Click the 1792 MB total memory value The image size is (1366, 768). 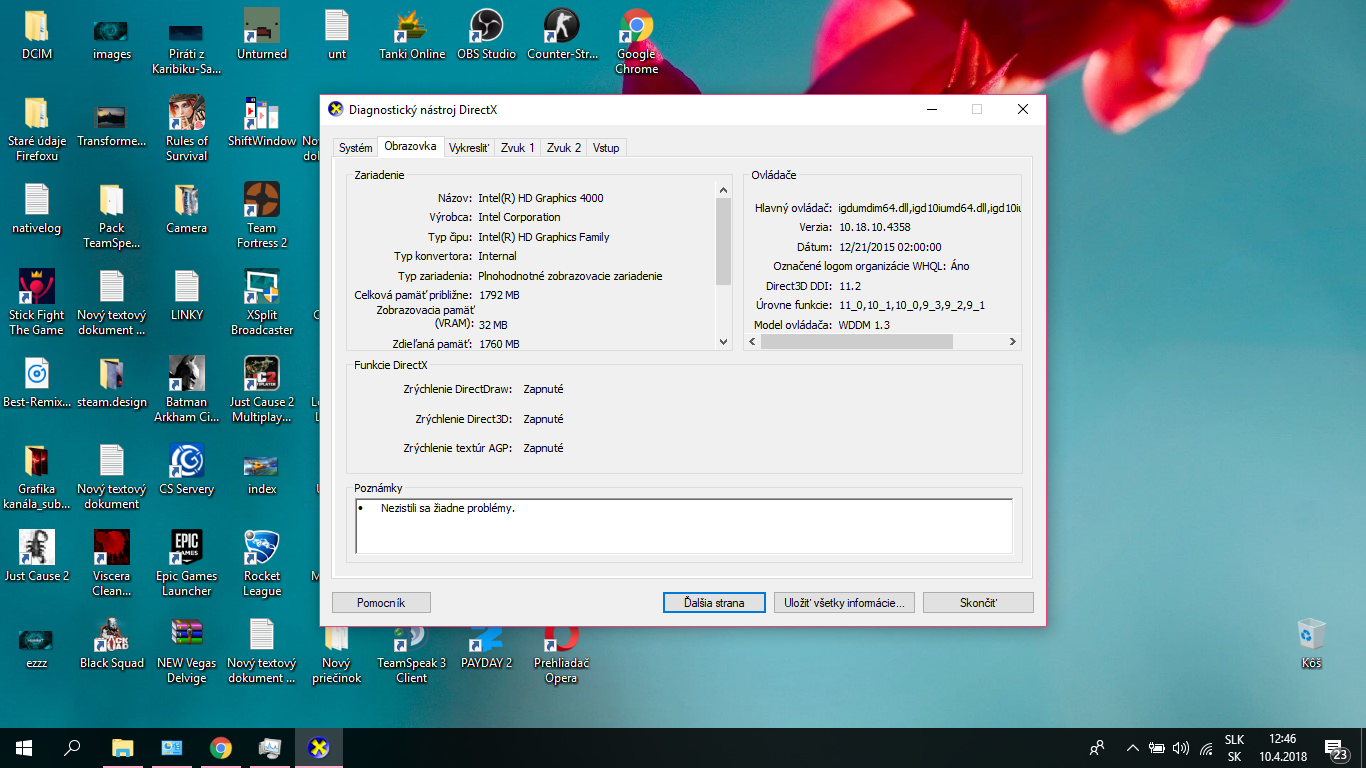tap(499, 295)
